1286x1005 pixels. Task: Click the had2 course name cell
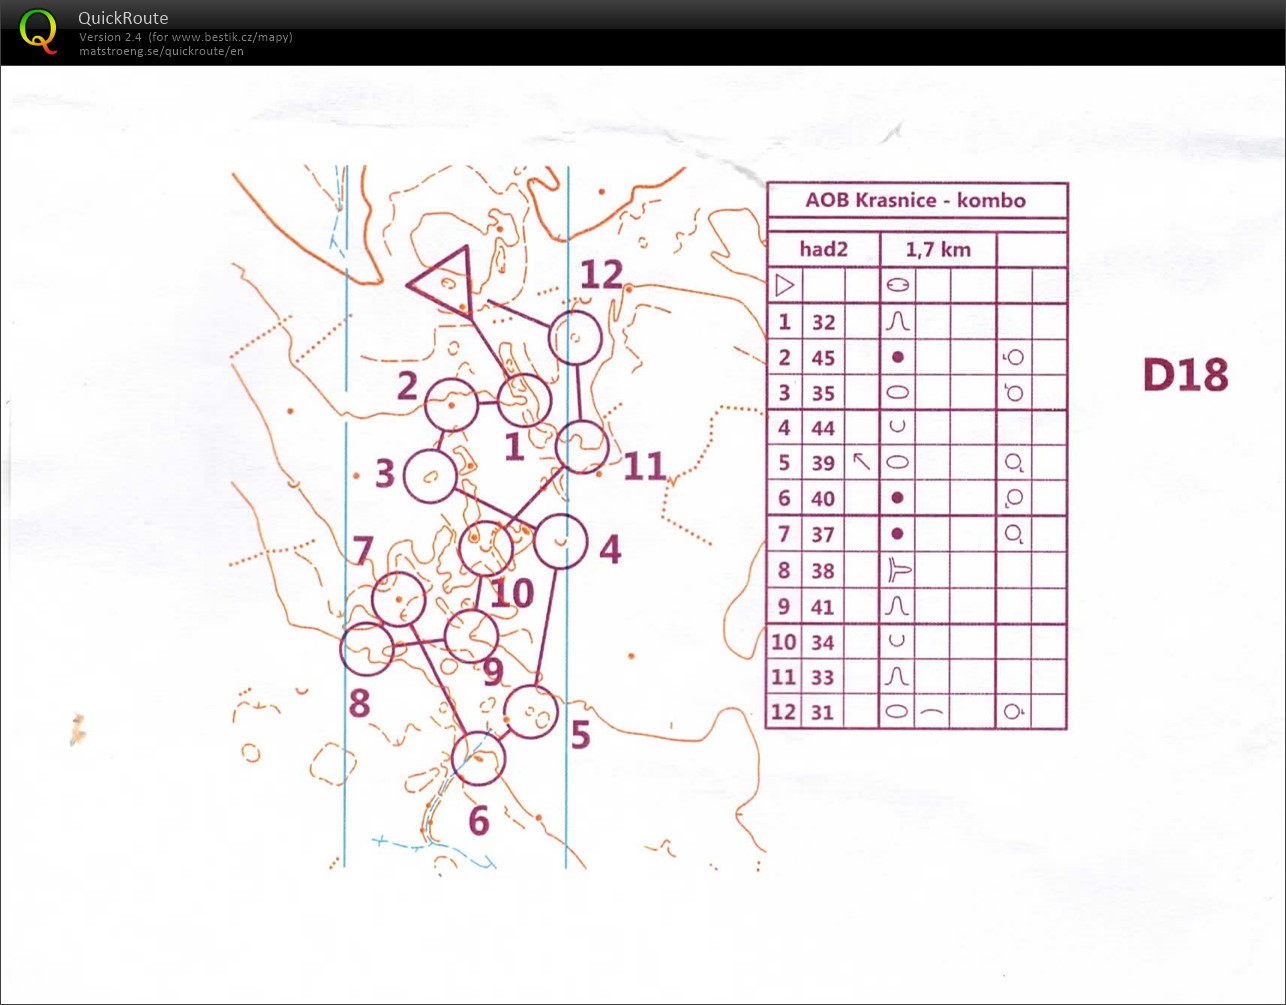click(x=823, y=249)
